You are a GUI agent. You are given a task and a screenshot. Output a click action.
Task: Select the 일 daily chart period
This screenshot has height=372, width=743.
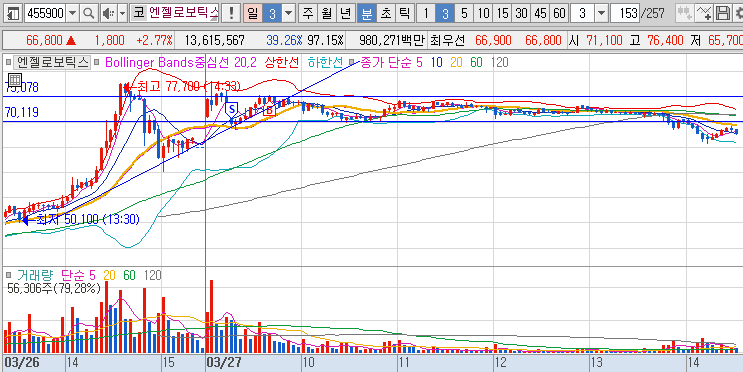(x=254, y=13)
